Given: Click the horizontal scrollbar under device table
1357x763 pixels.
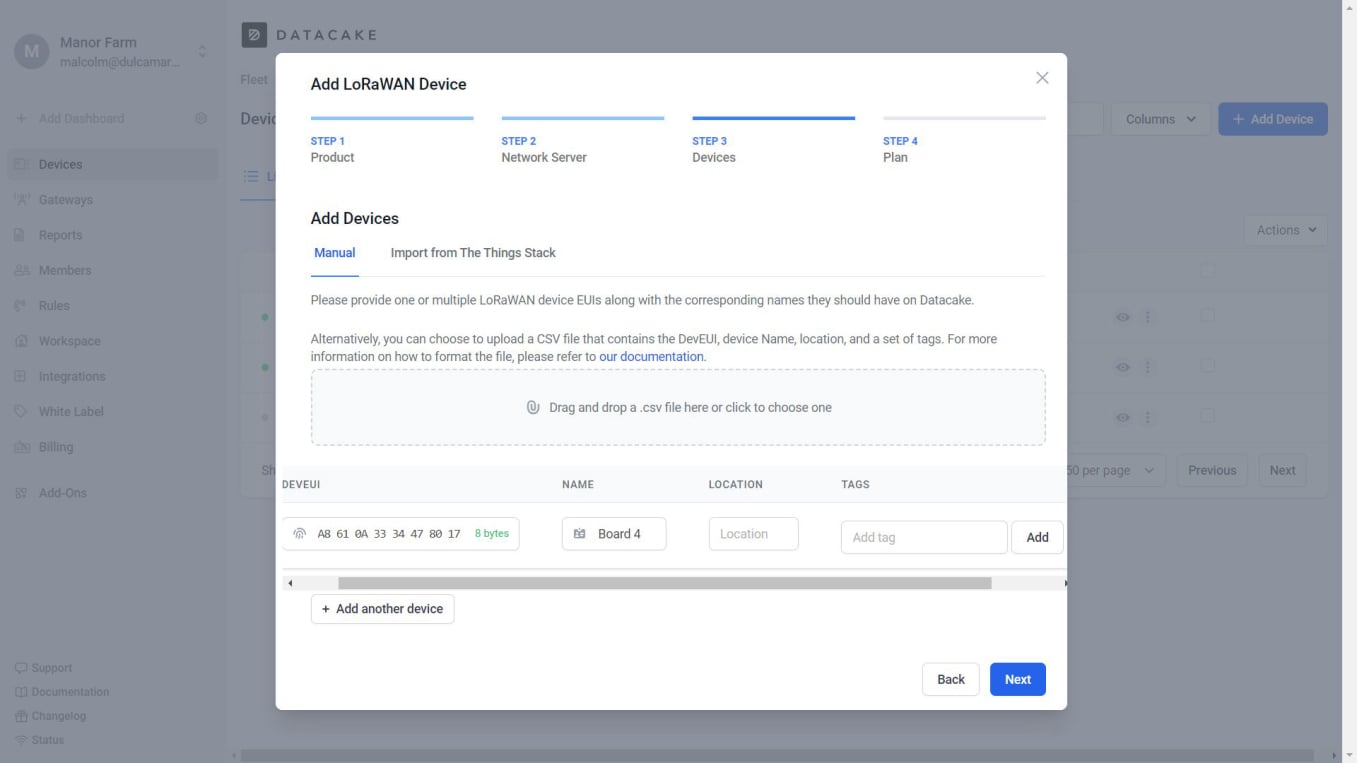Looking at the screenshot, I should click(x=664, y=583).
